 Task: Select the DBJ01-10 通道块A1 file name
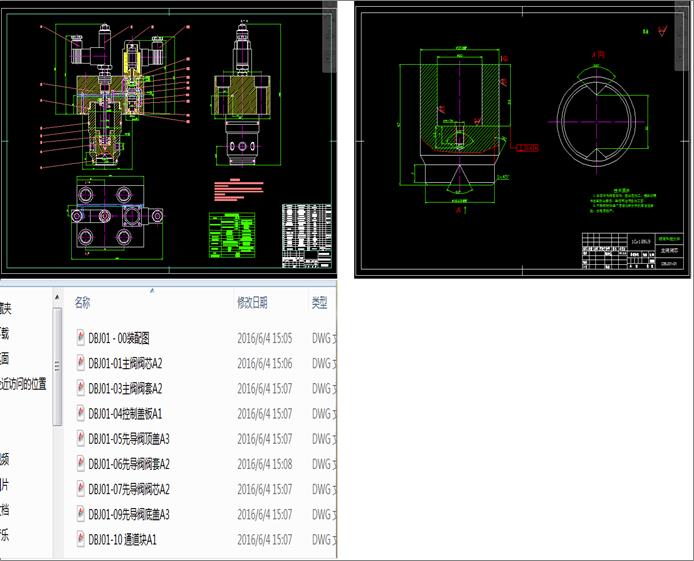click(122, 540)
